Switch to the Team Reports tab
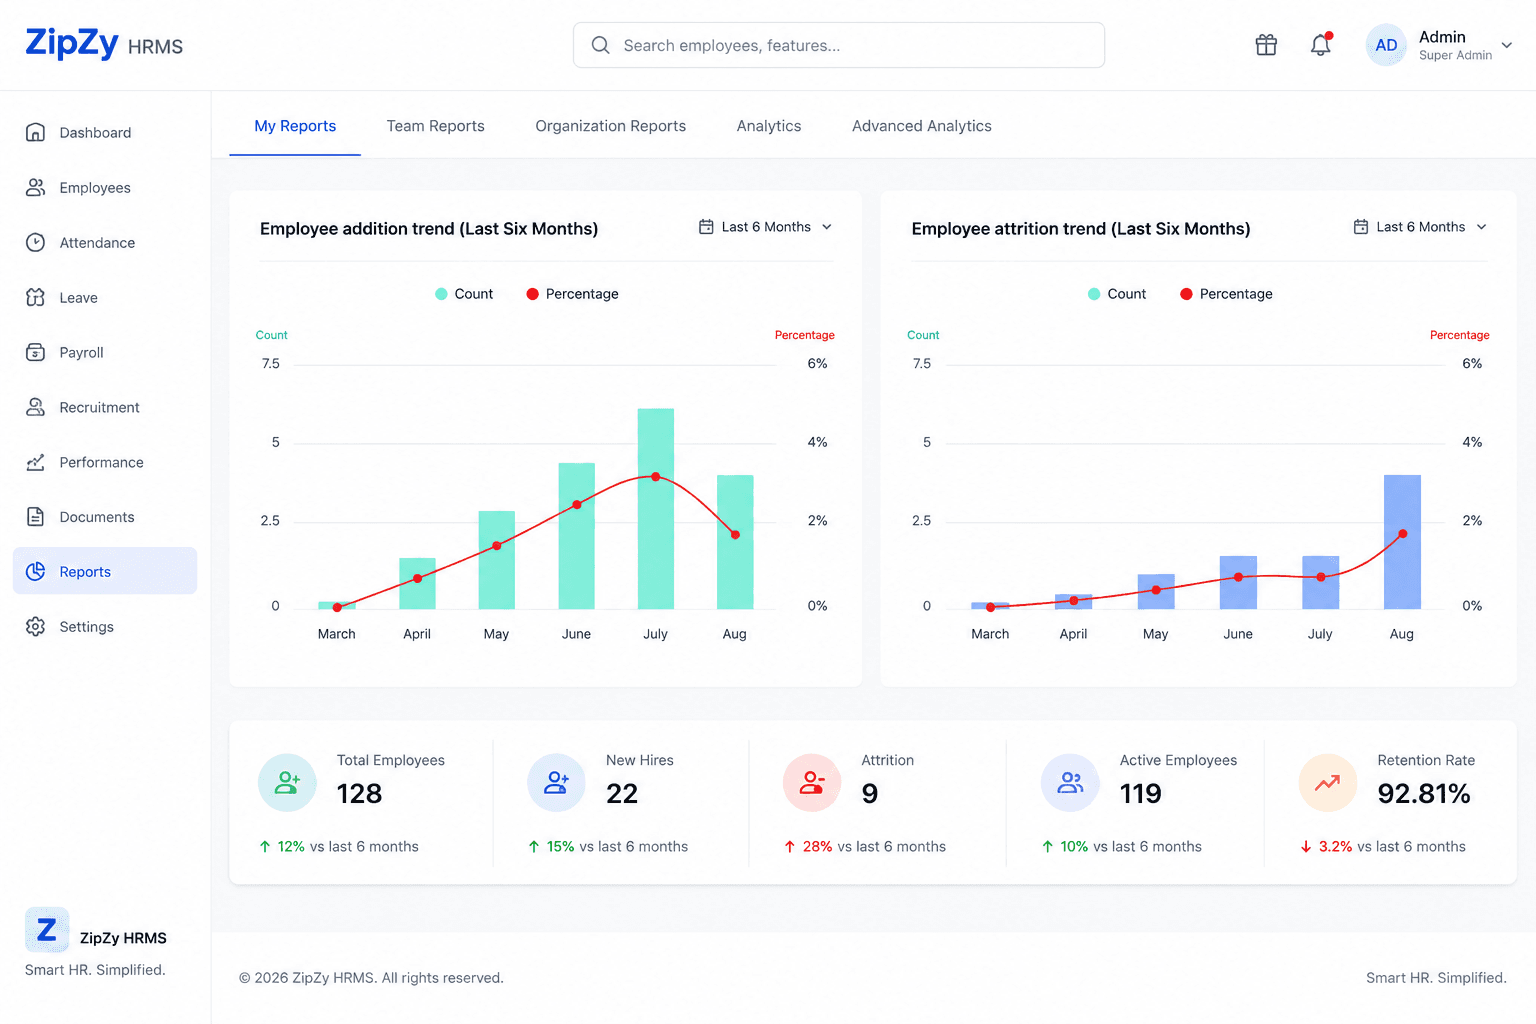 436,126
